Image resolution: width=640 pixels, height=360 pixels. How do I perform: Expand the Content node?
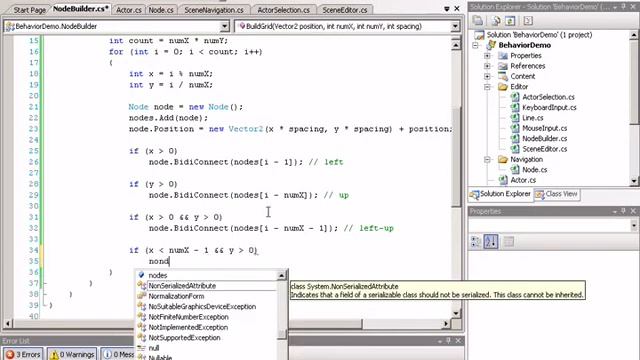point(487,76)
